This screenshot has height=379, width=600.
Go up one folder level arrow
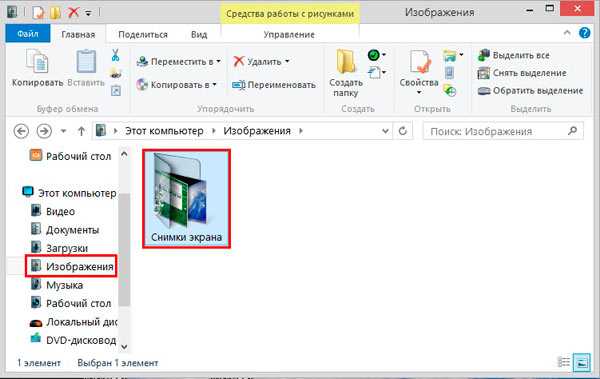[81, 131]
